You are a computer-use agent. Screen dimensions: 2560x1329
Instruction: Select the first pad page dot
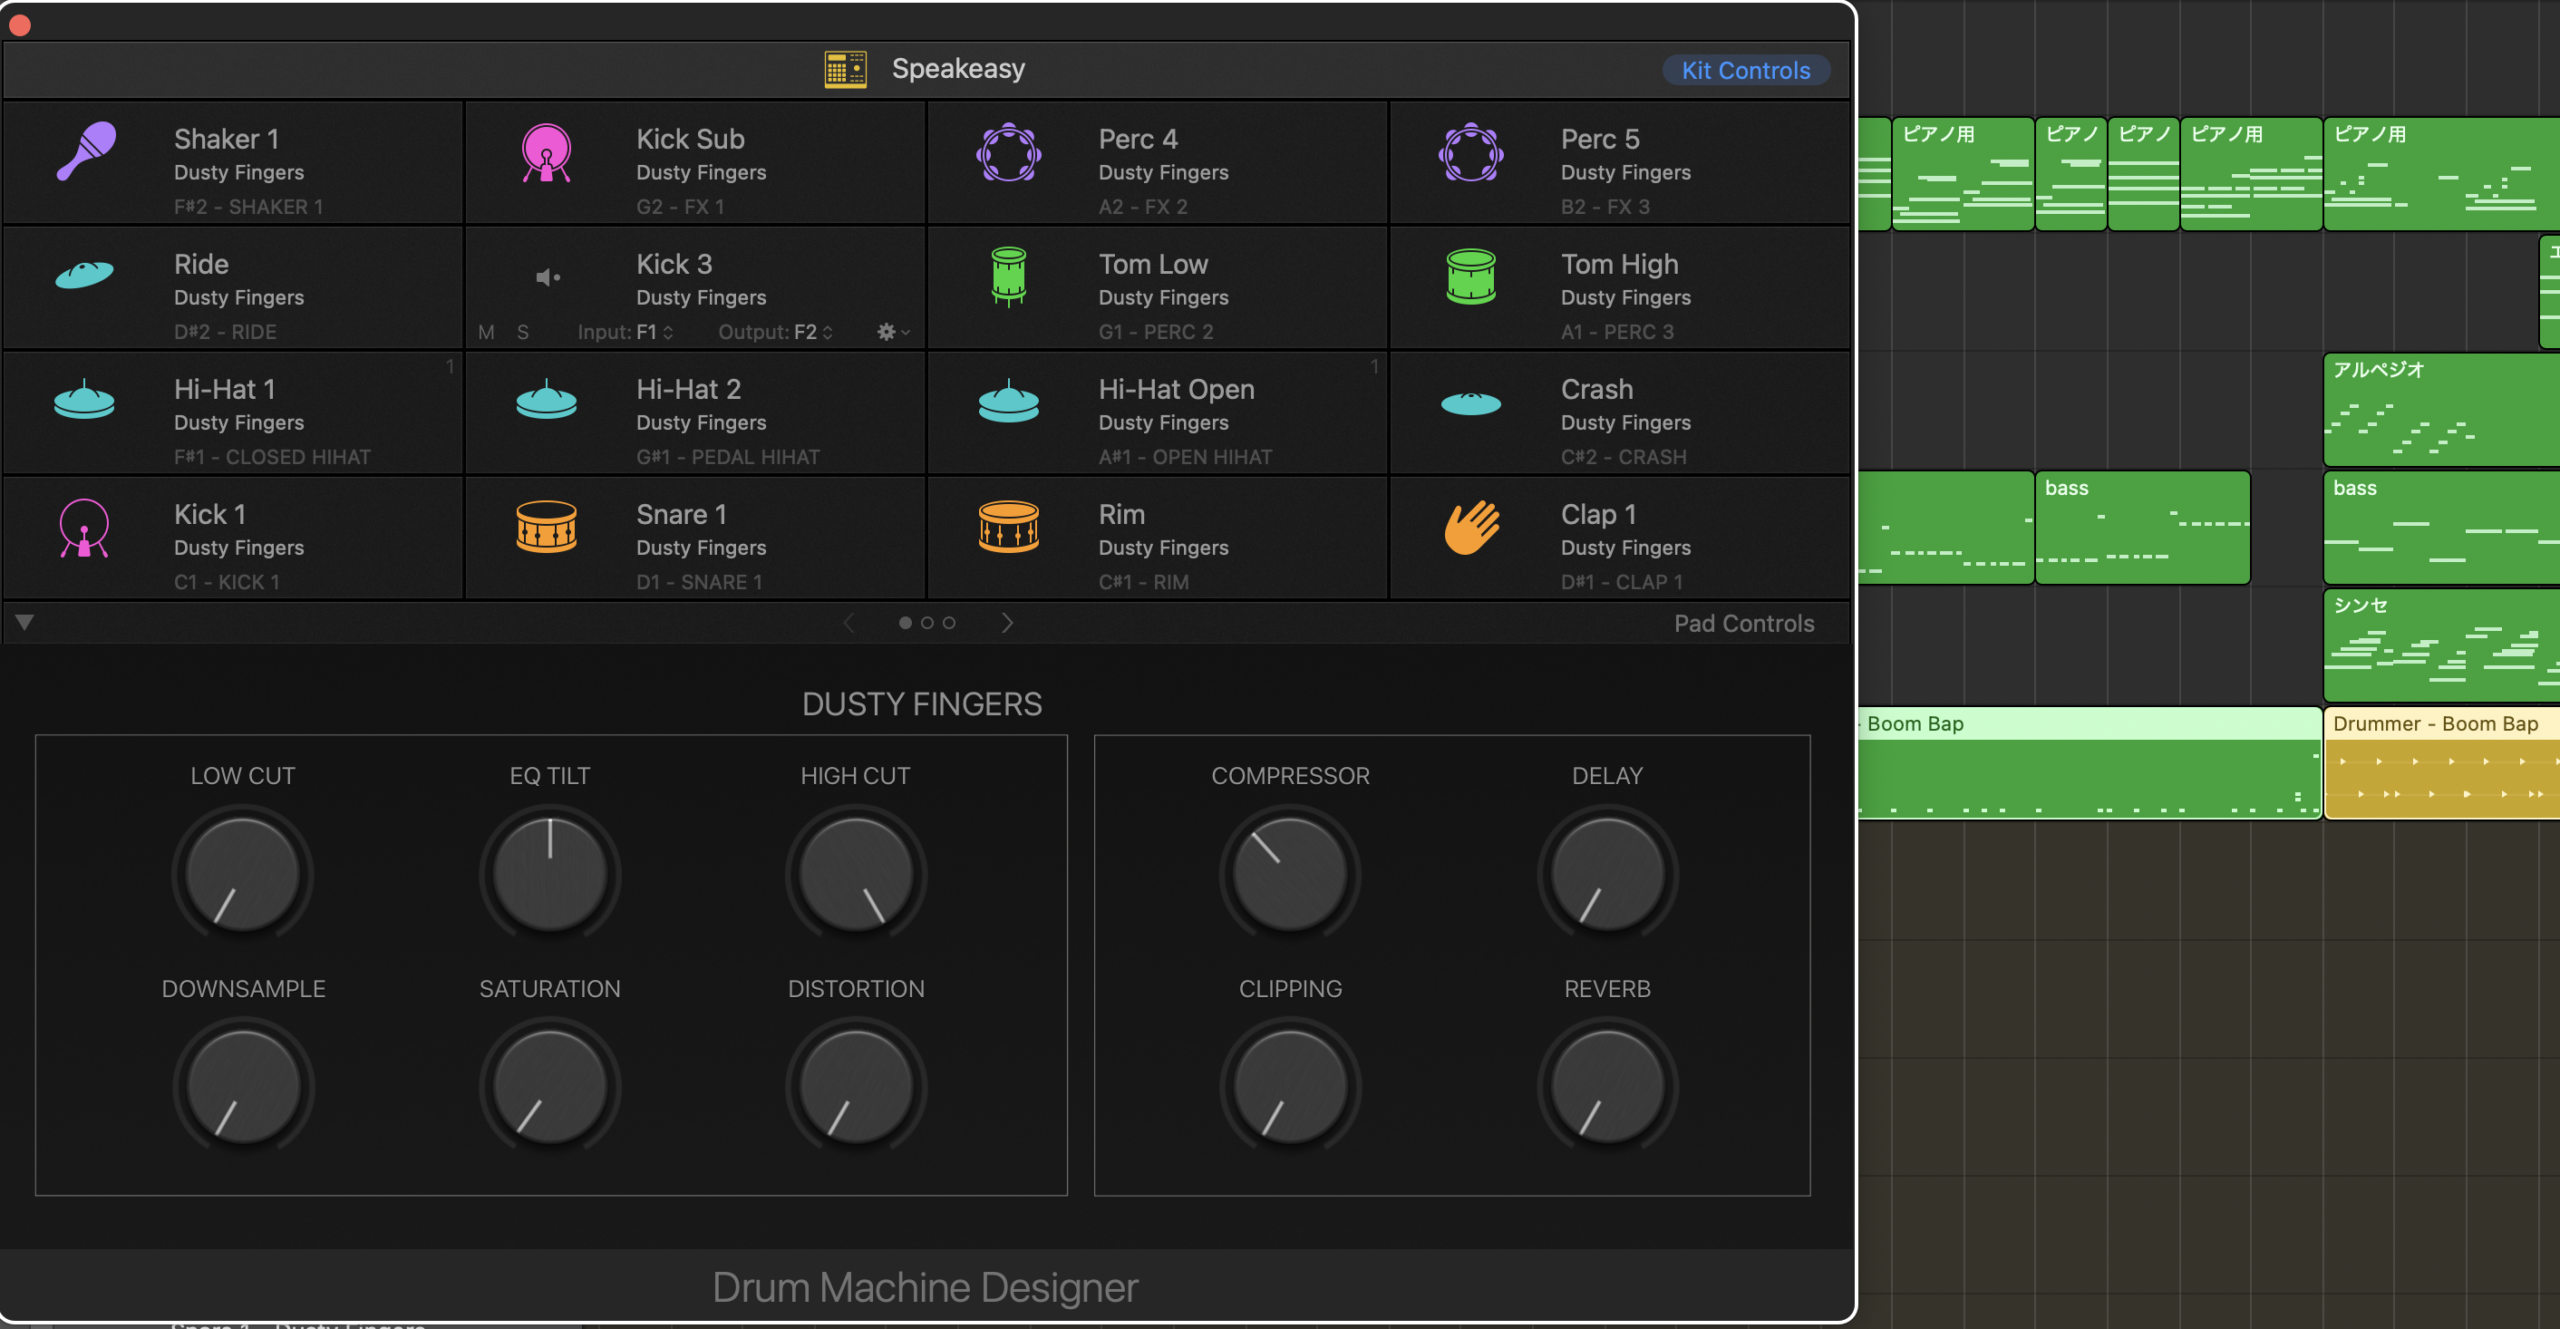tap(905, 623)
